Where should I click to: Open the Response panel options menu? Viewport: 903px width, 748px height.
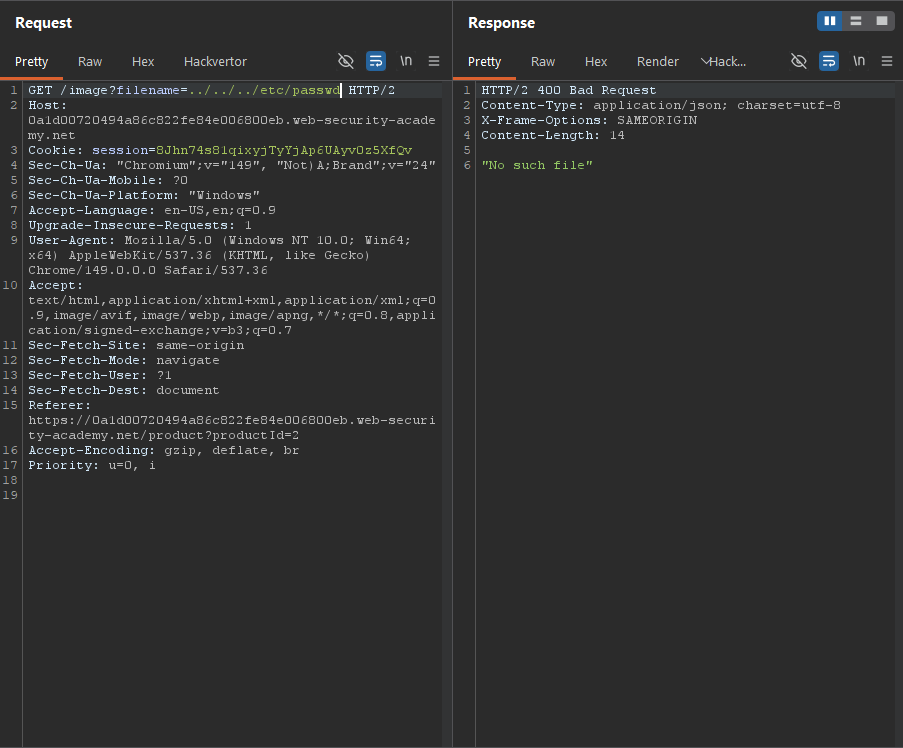click(x=887, y=61)
